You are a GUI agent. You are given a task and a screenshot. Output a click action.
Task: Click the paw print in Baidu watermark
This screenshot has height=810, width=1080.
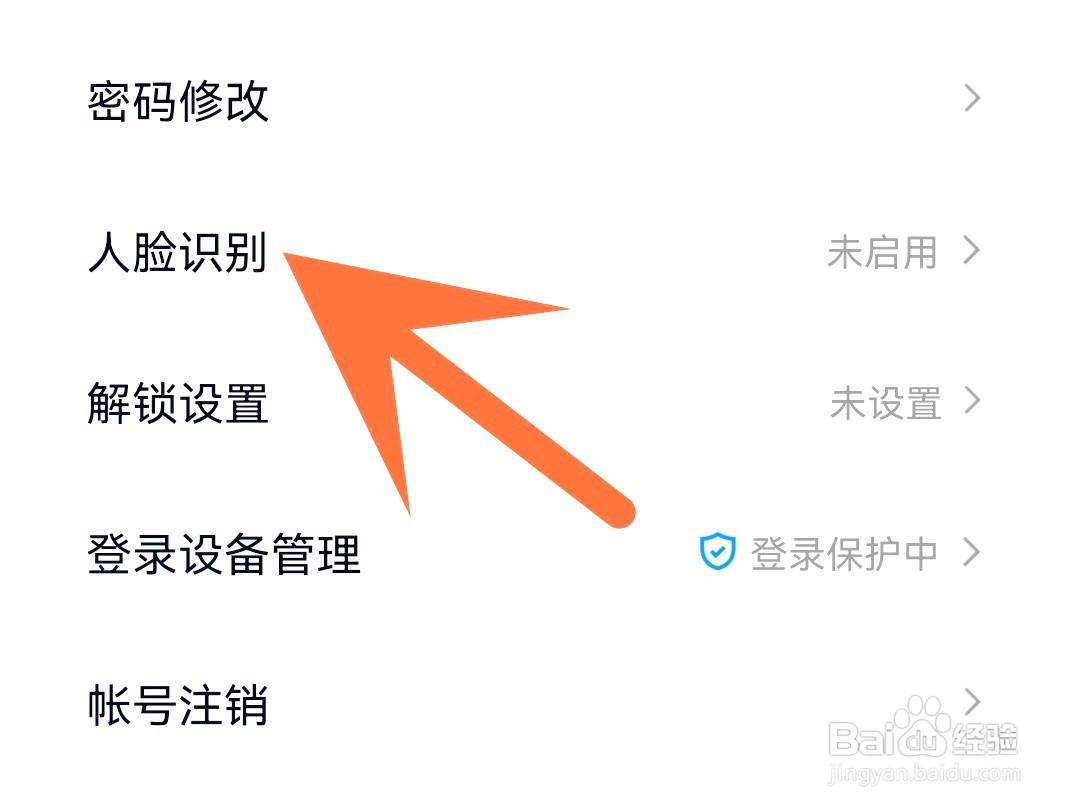tap(922, 721)
